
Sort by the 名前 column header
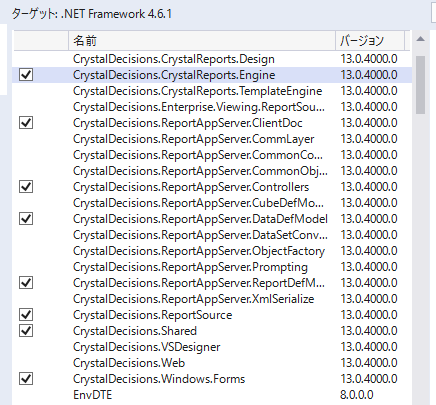[202, 41]
